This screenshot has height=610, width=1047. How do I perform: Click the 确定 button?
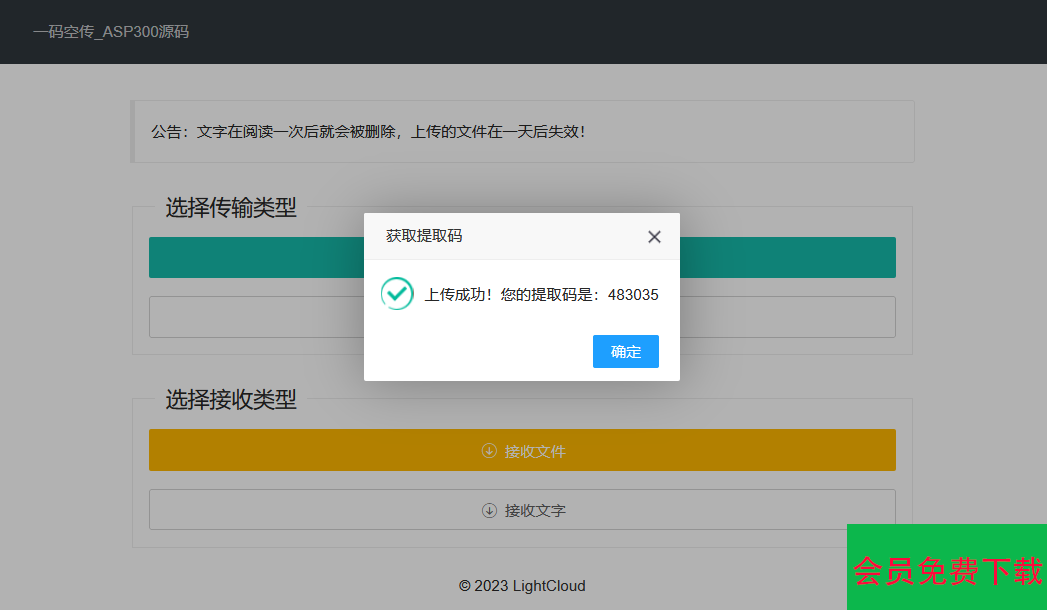tap(625, 352)
